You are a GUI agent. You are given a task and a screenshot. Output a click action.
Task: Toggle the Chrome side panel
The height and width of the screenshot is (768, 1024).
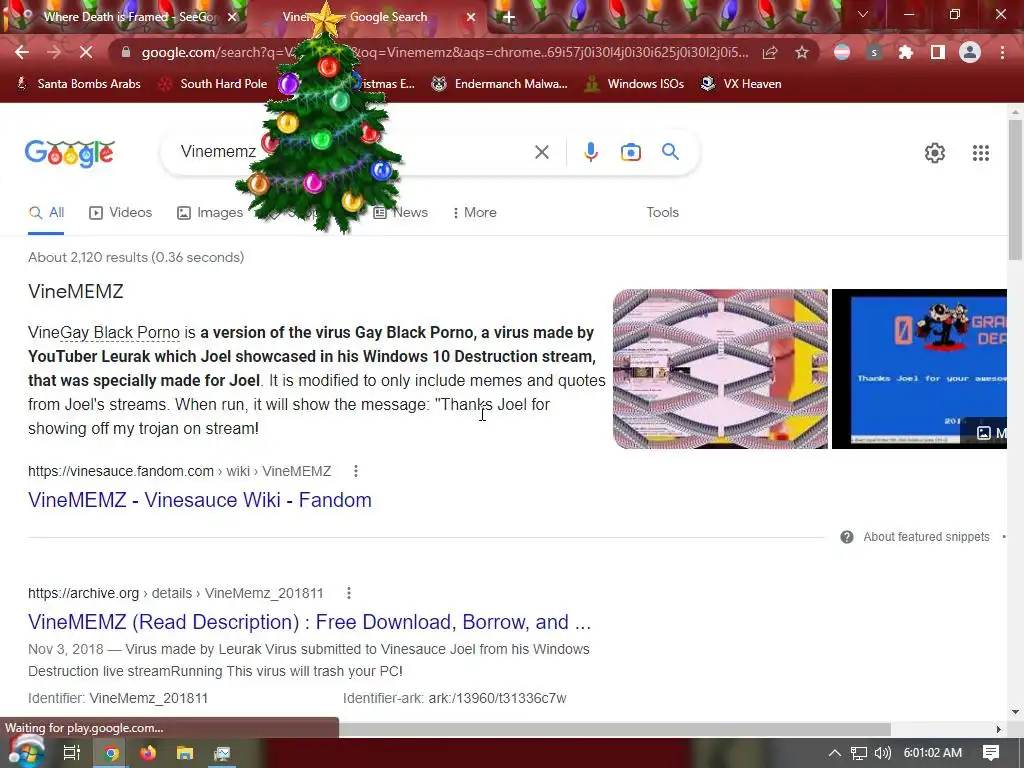pos(938,52)
